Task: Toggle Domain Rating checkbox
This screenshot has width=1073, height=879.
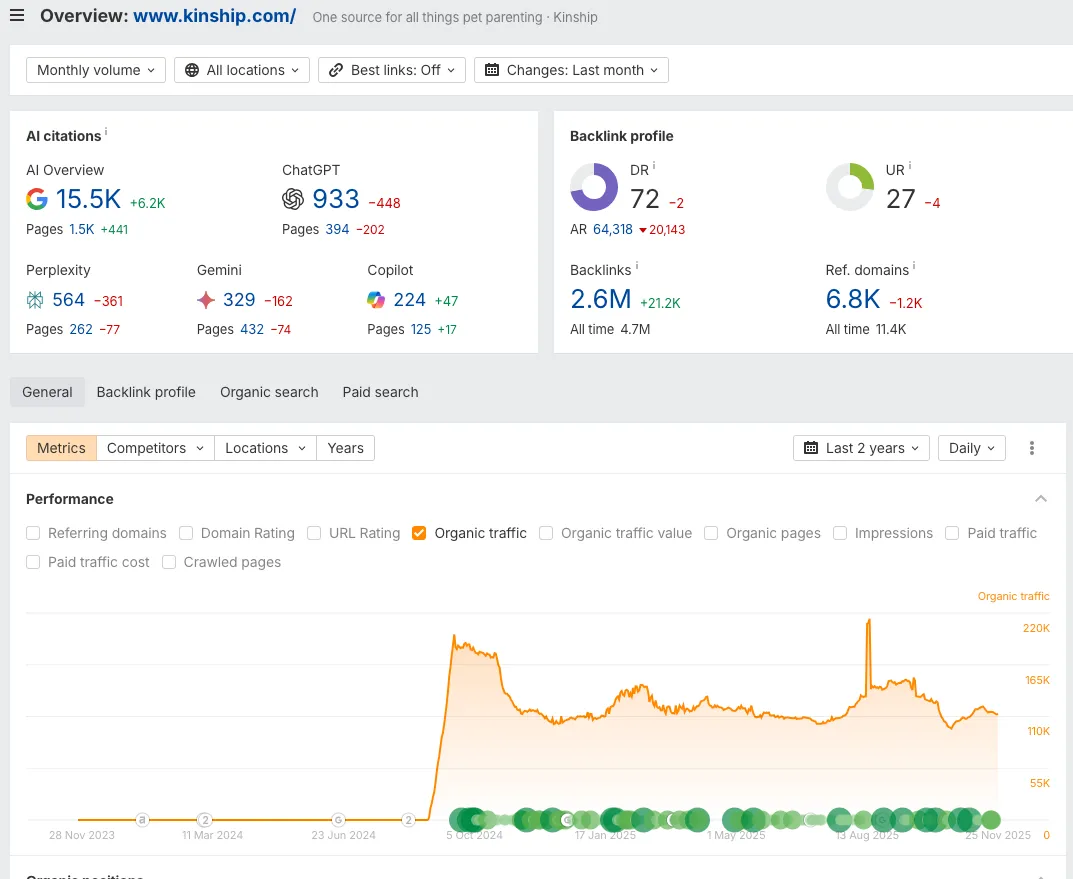Action: 185,533
